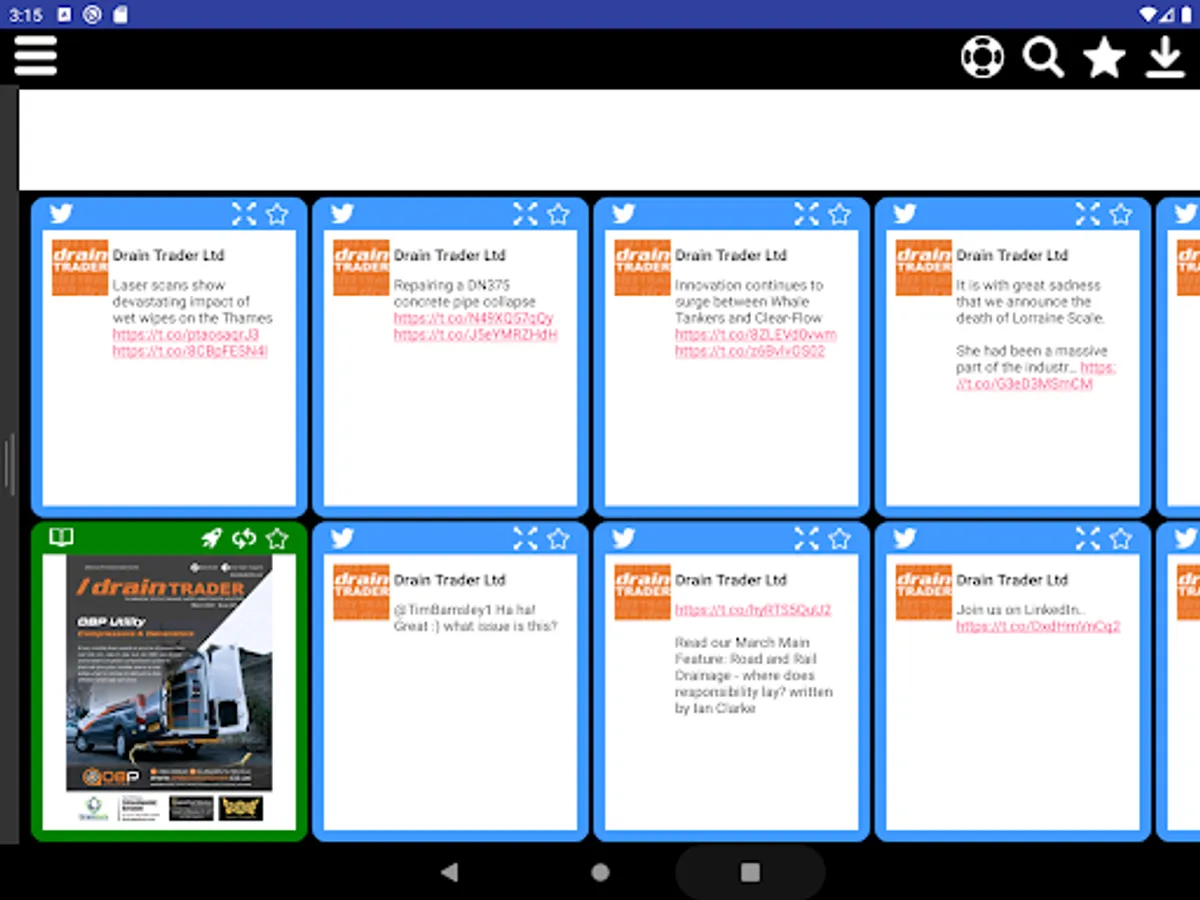Tap Twitter bird on Lorraine Scale card
This screenshot has height=900, width=1200.
[904, 213]
